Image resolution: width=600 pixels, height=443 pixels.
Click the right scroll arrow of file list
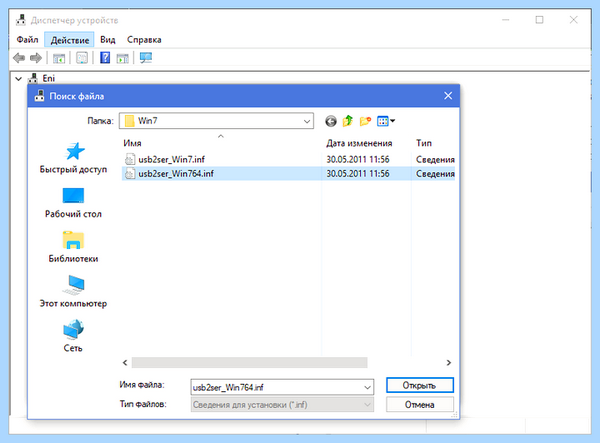[448, 362]
